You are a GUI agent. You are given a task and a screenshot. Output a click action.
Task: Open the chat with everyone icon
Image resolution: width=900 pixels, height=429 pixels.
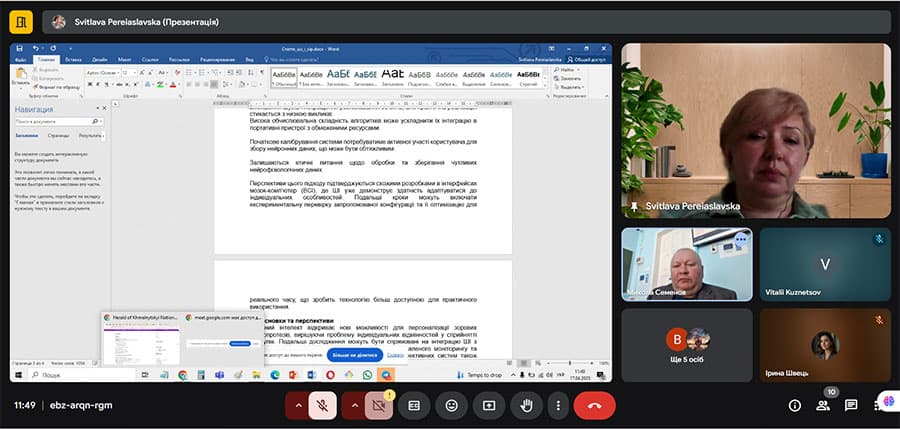point(851,405)
